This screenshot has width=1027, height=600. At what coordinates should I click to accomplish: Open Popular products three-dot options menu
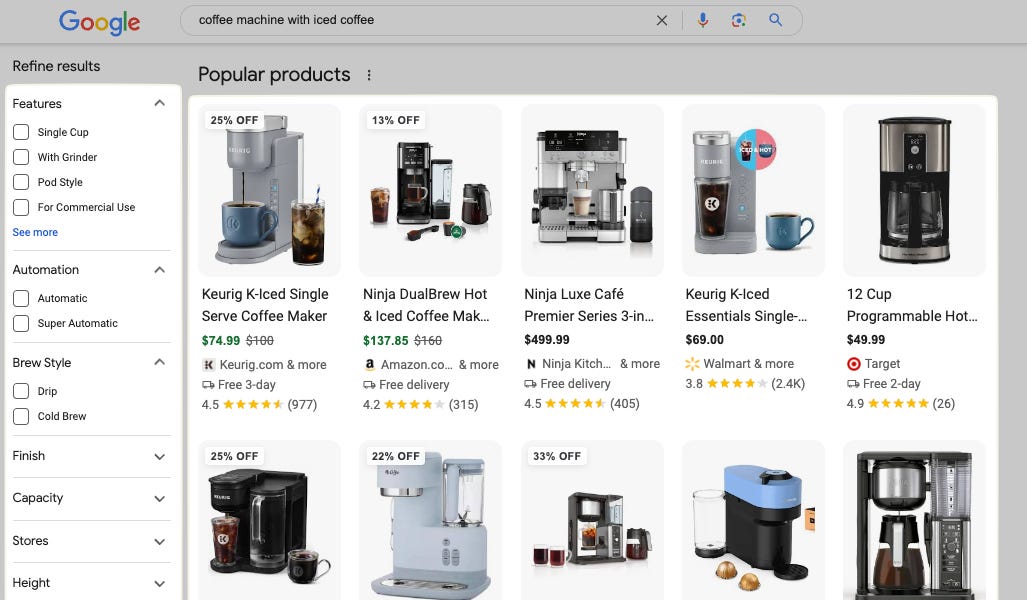coord(369,75)
